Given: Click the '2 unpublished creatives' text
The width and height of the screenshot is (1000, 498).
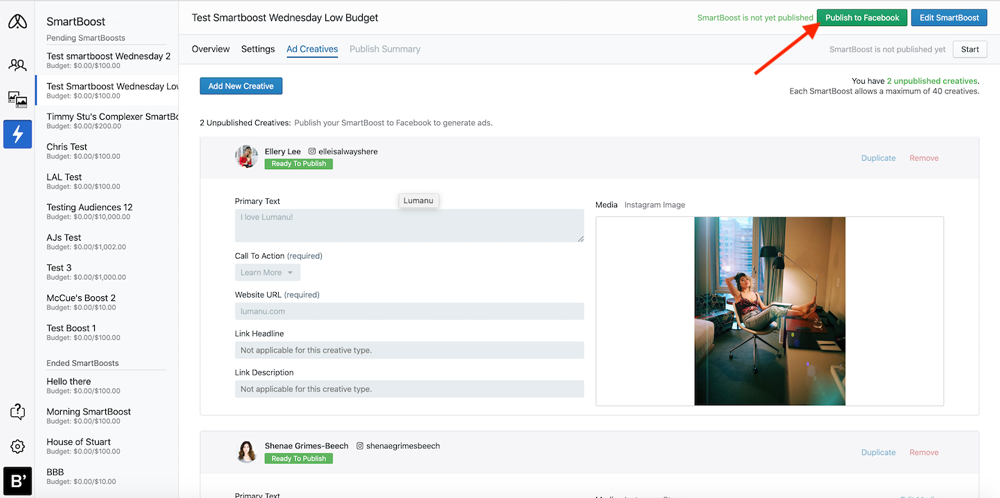Looking at the screenshot, I should click(x=933, y=81).
